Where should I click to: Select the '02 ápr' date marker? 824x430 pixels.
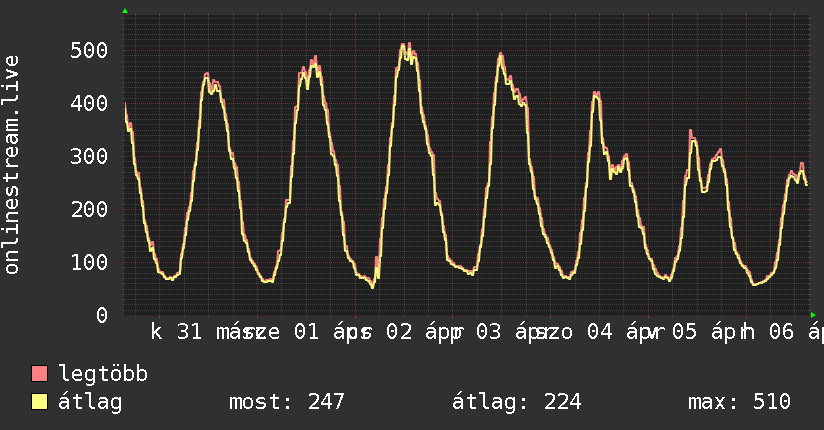[417, 331]
